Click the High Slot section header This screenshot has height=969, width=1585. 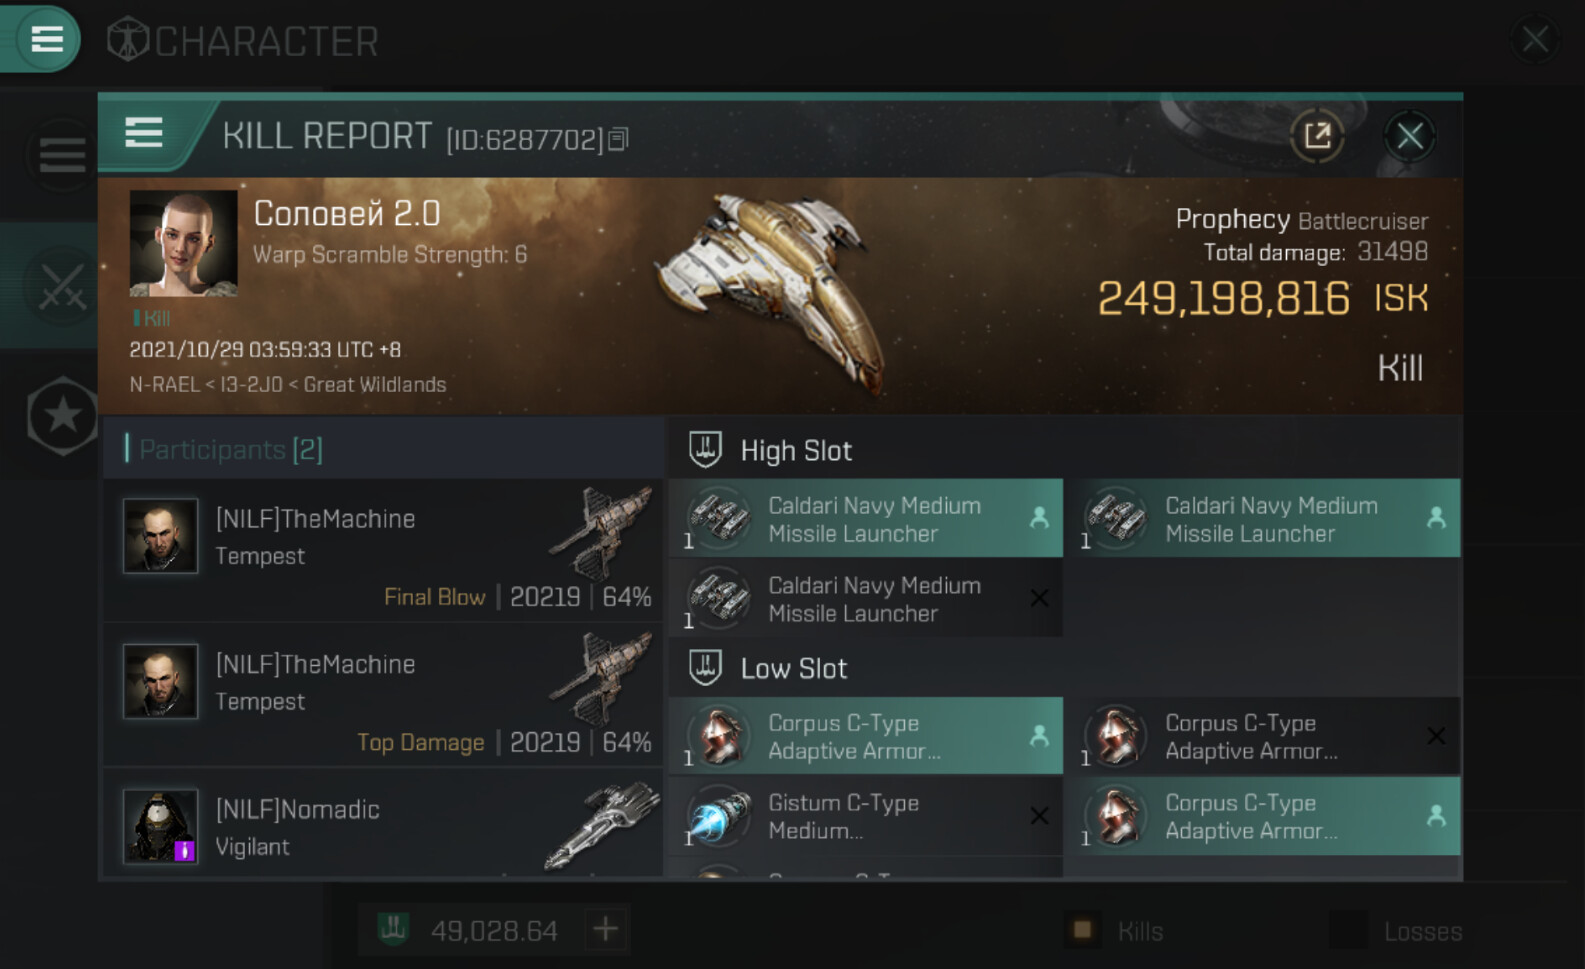[796, 451]
